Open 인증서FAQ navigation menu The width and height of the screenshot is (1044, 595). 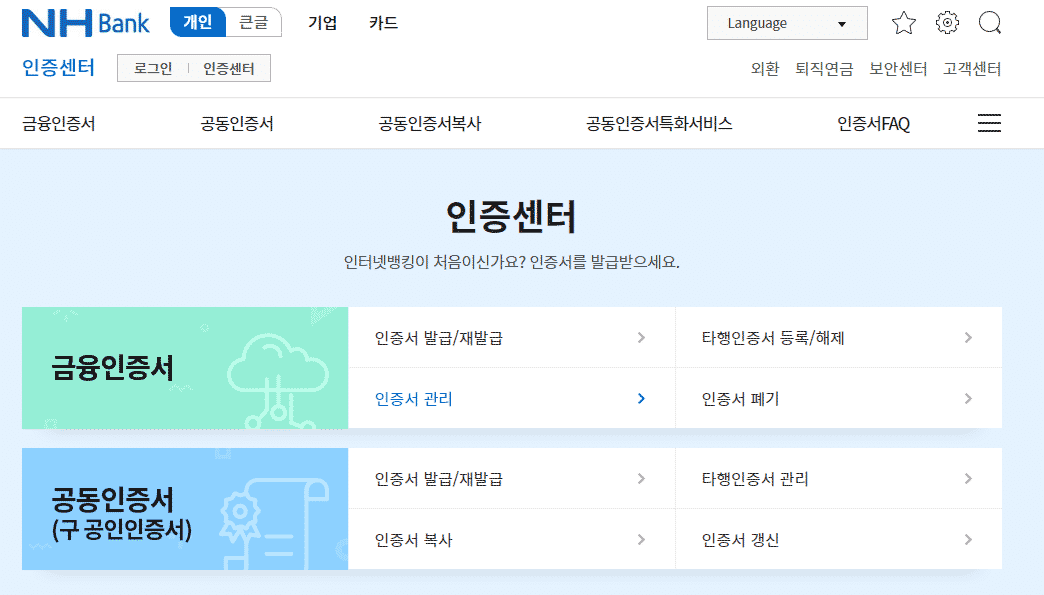coord(874,124)
